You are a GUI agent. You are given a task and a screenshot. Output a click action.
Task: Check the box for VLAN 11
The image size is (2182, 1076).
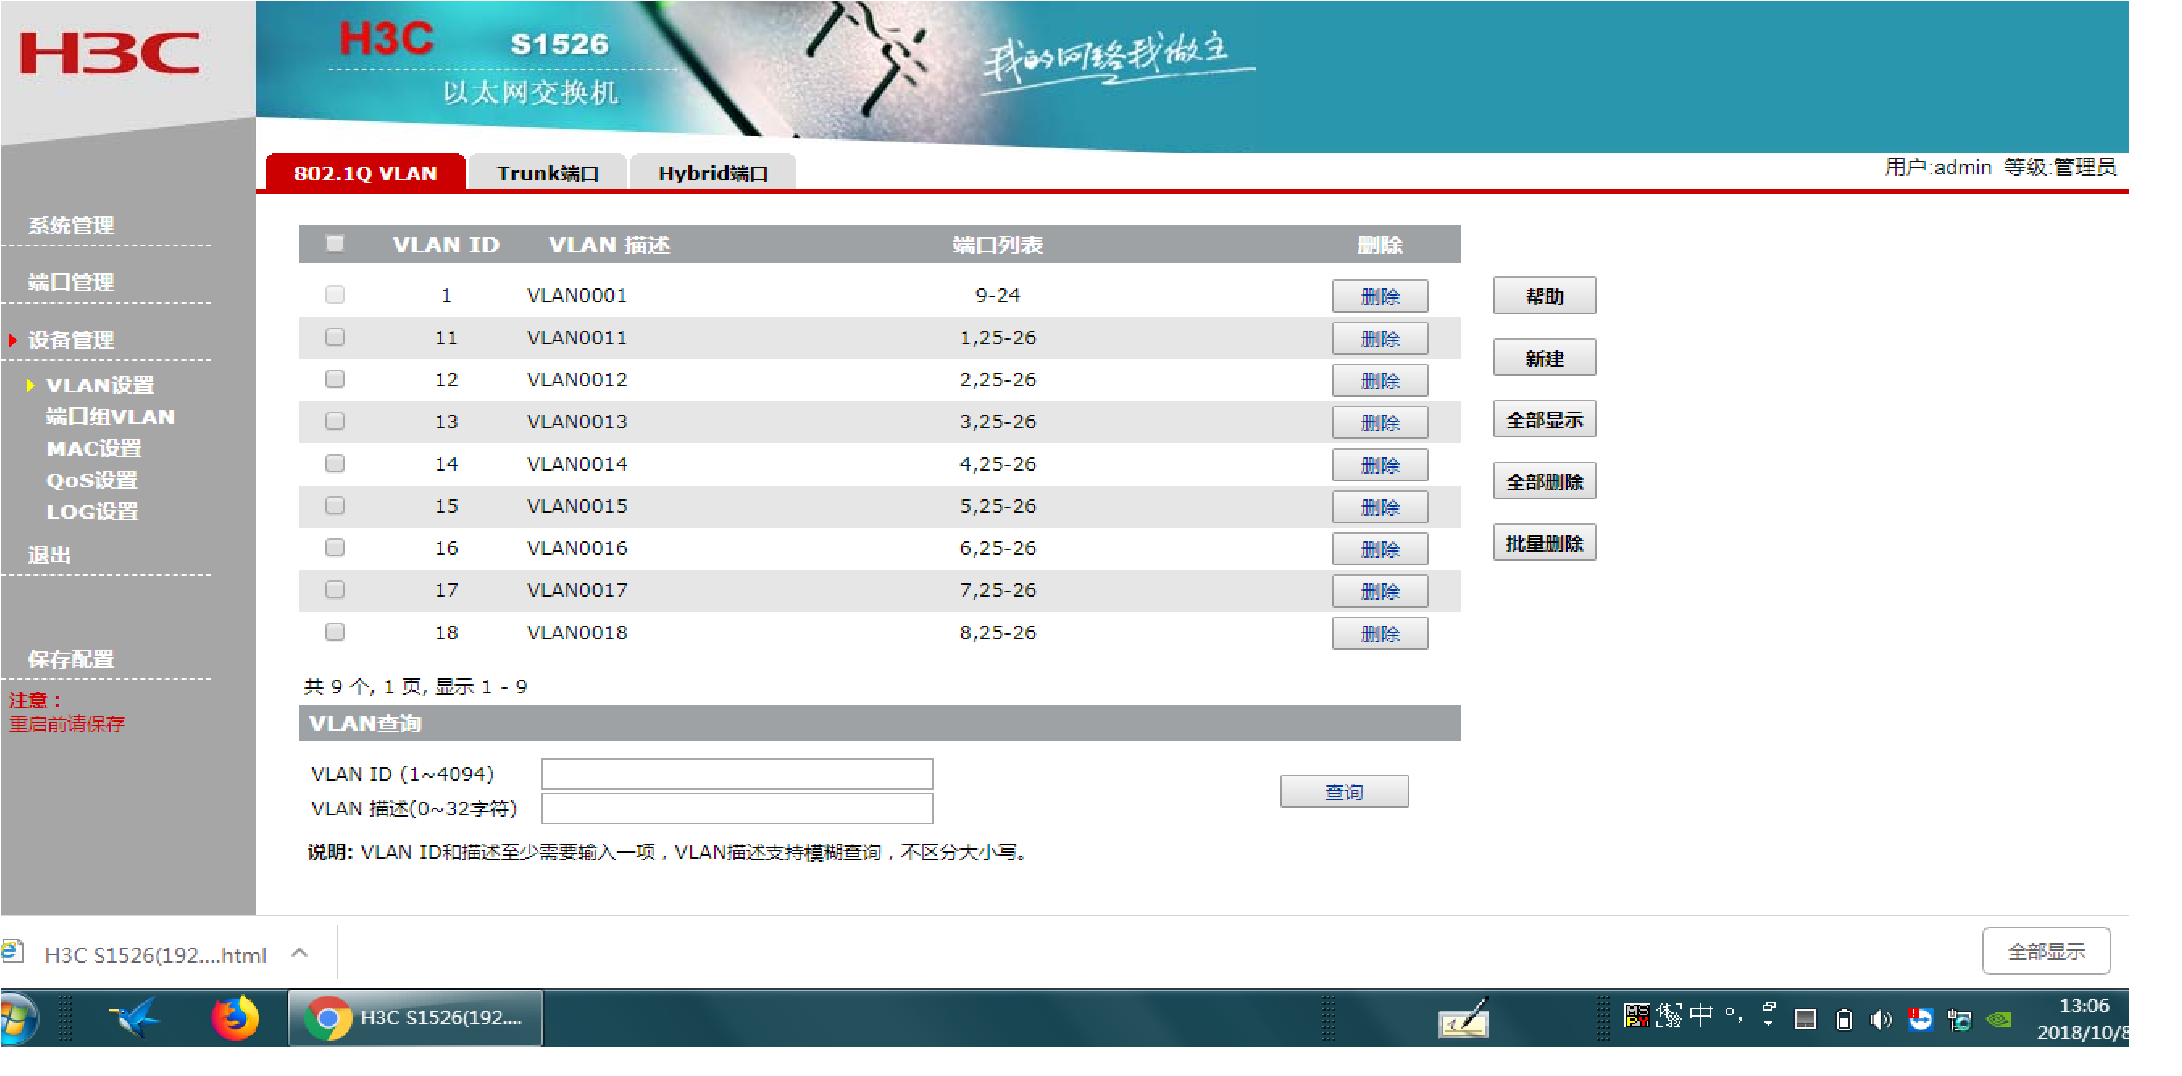(335, 337)
